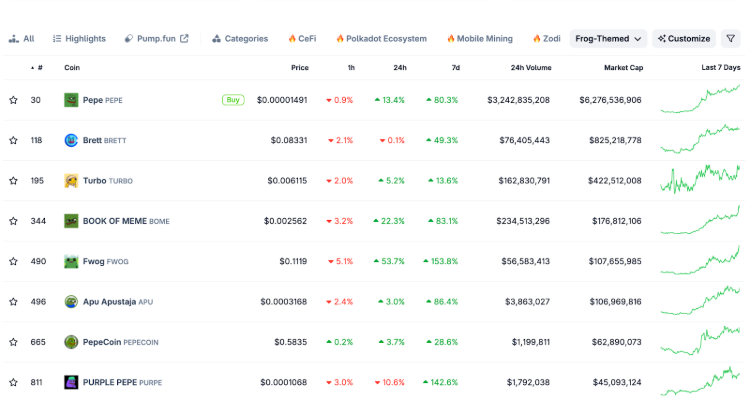Click 24h volume $162,830,791
750x400 pixels.
tap(524, 181)
